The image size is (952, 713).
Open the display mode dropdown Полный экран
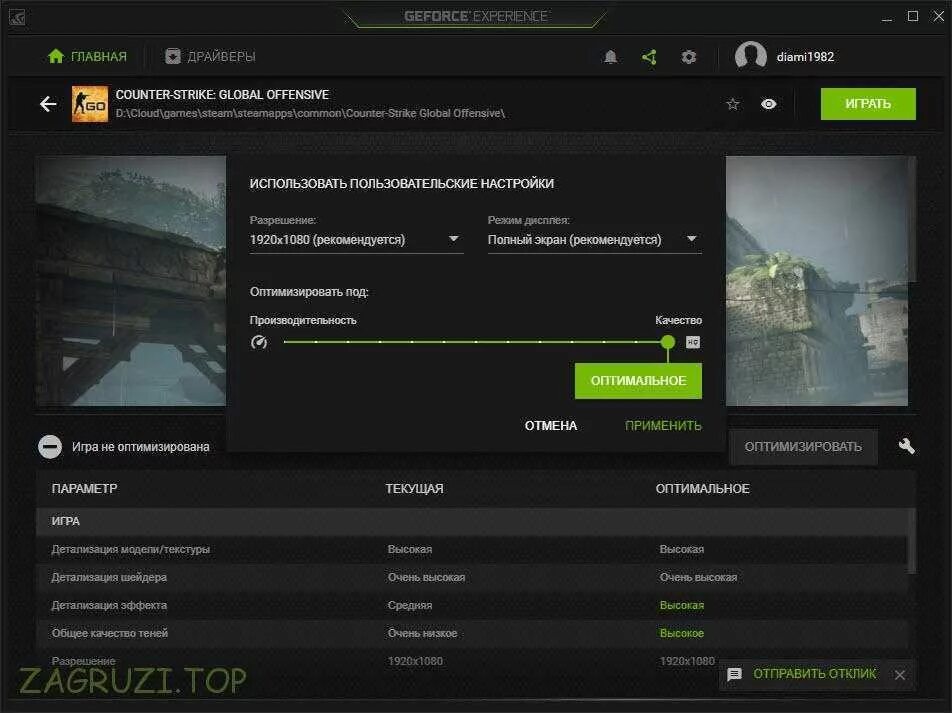tap(594, 240)
